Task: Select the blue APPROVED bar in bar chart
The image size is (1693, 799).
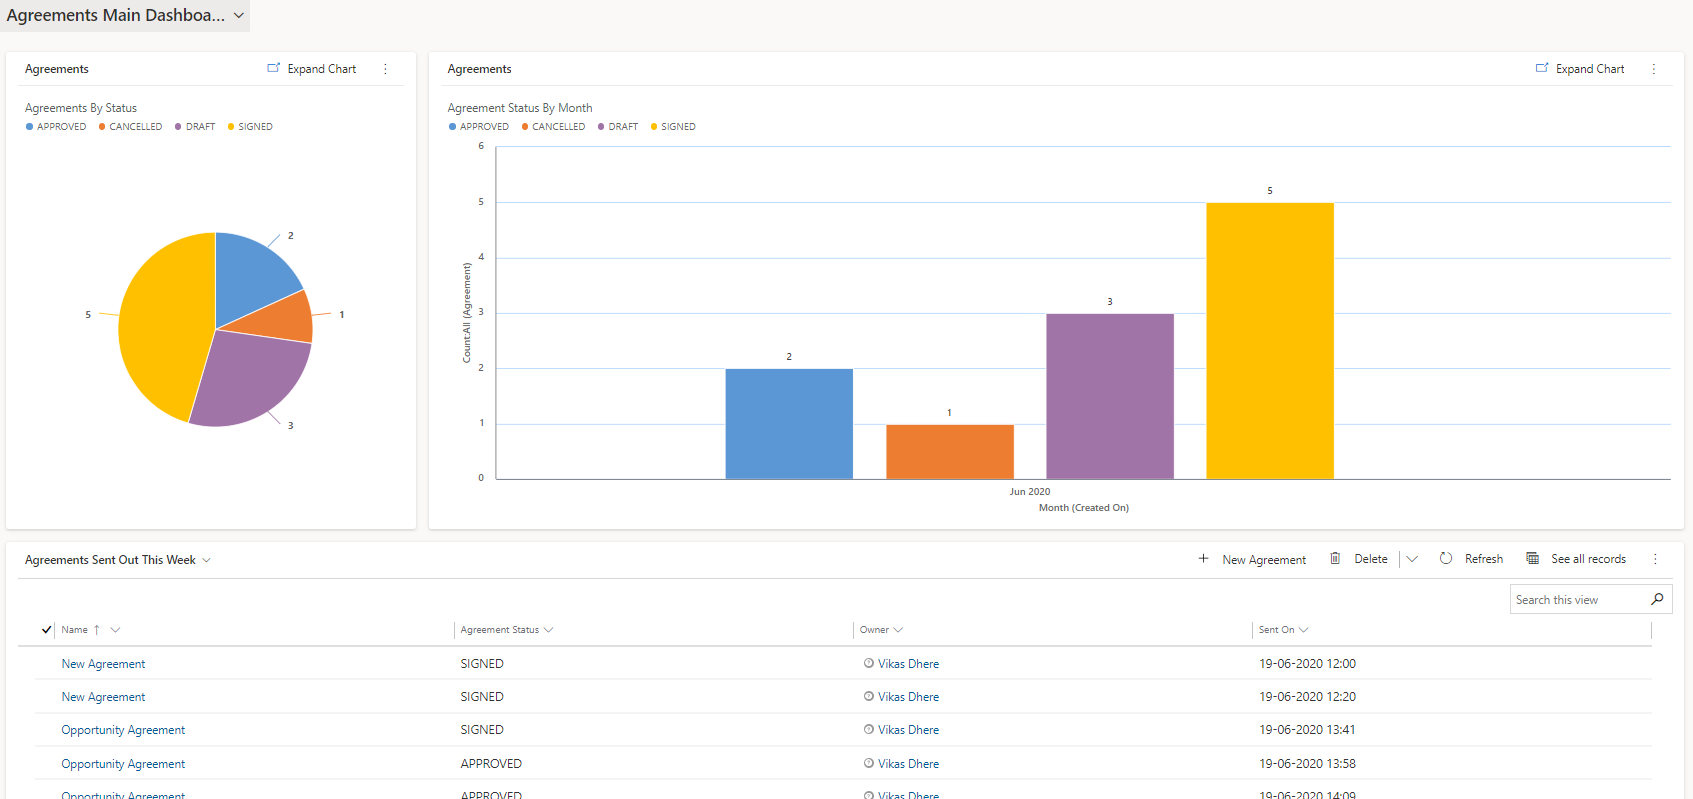Action: pos(789,424)
